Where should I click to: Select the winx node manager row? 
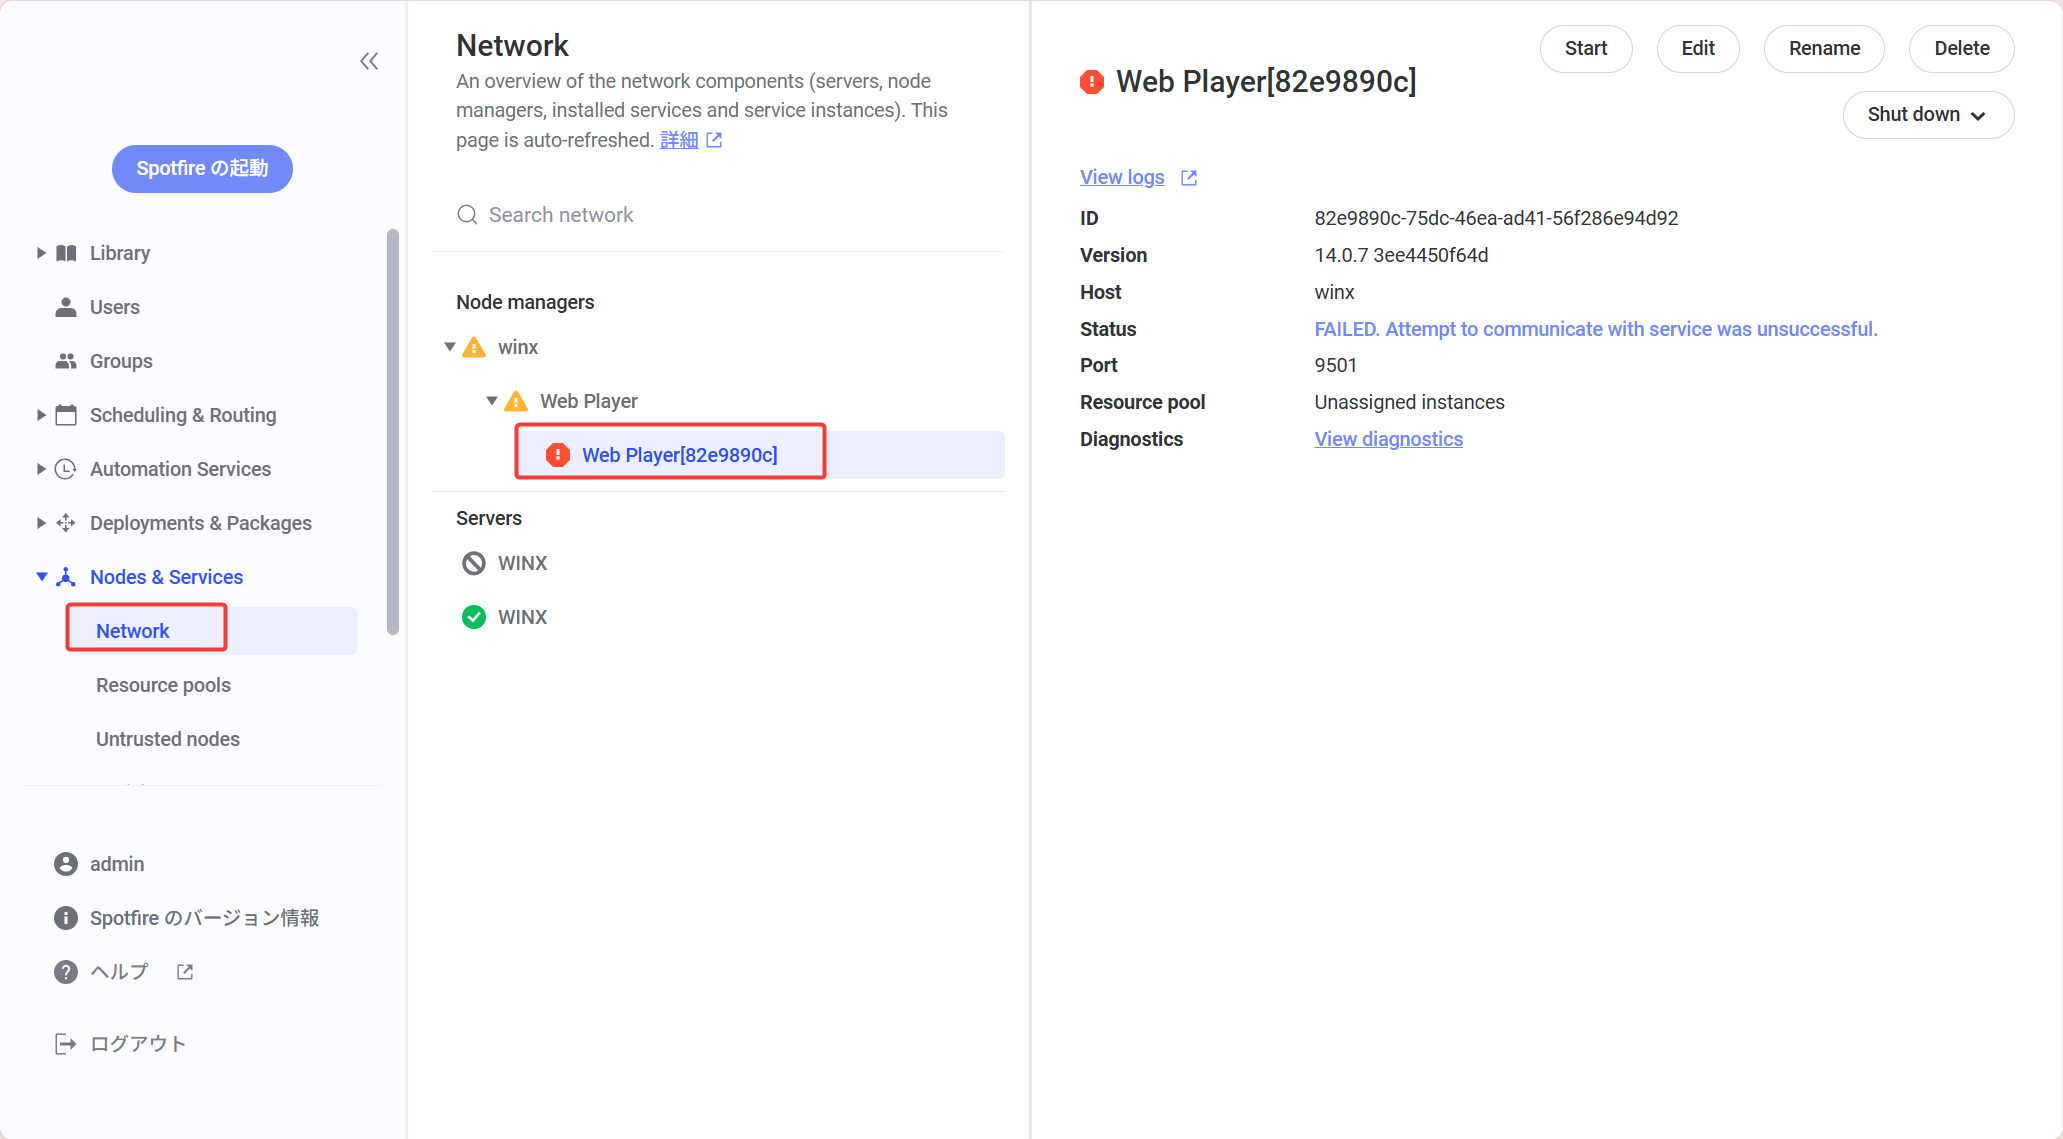tap(518, 347)
